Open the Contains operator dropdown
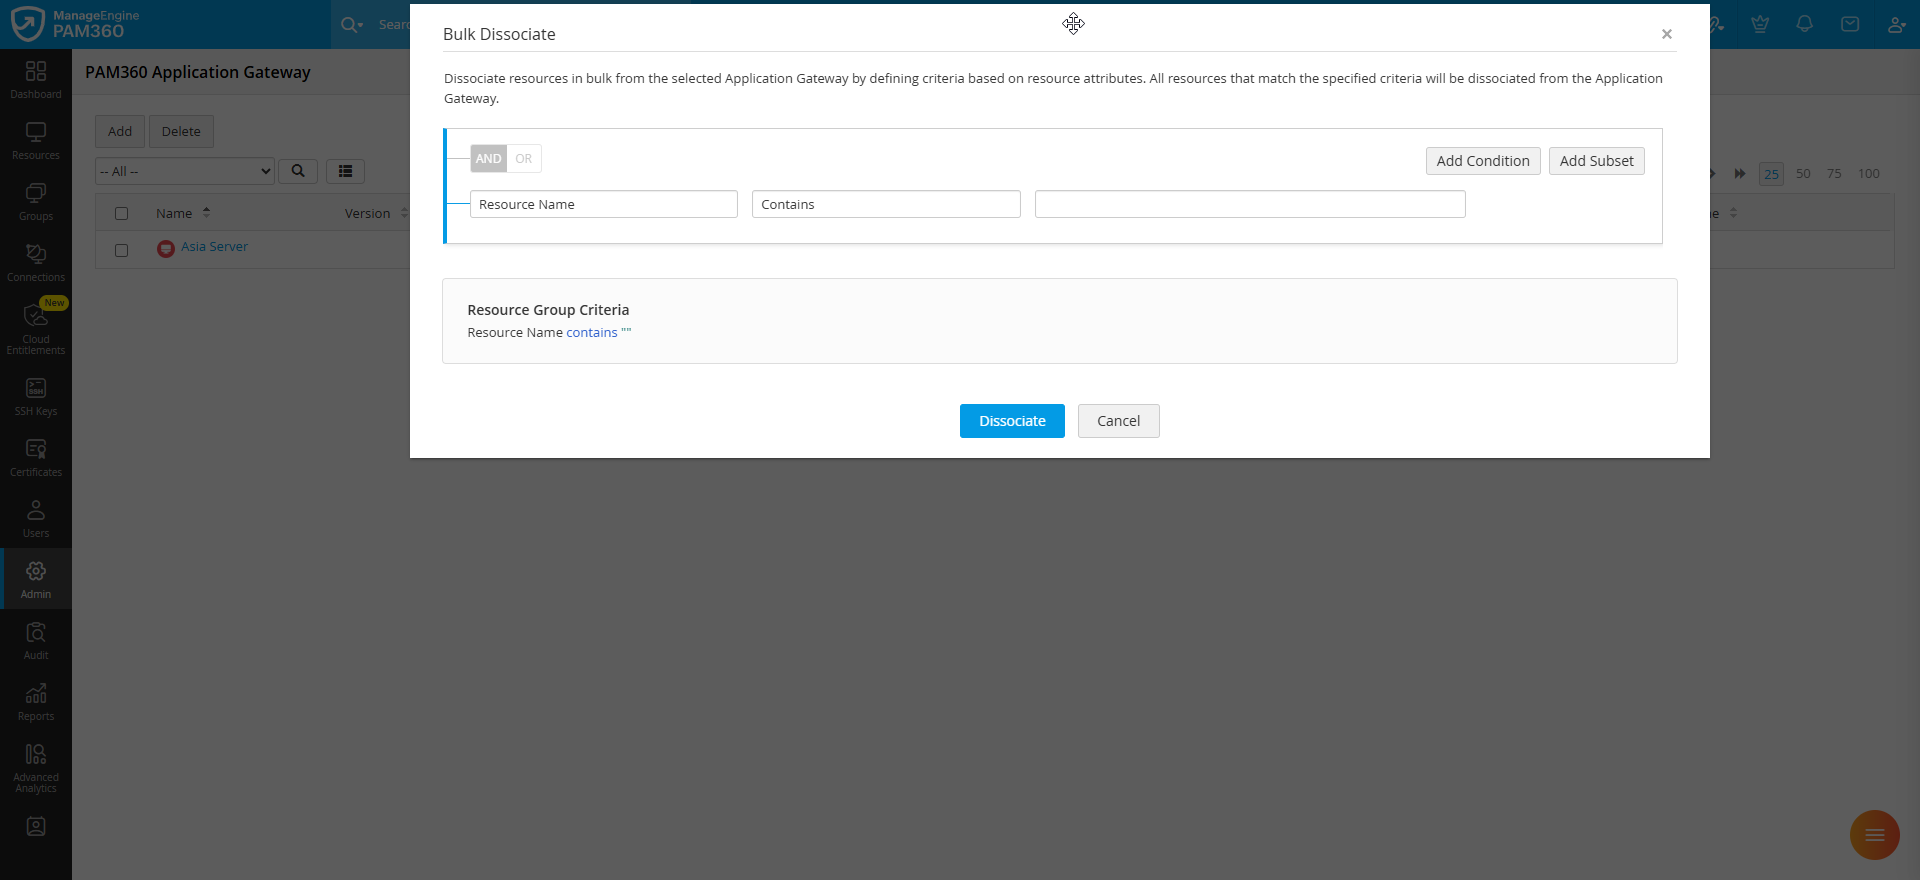 [886, 204]
